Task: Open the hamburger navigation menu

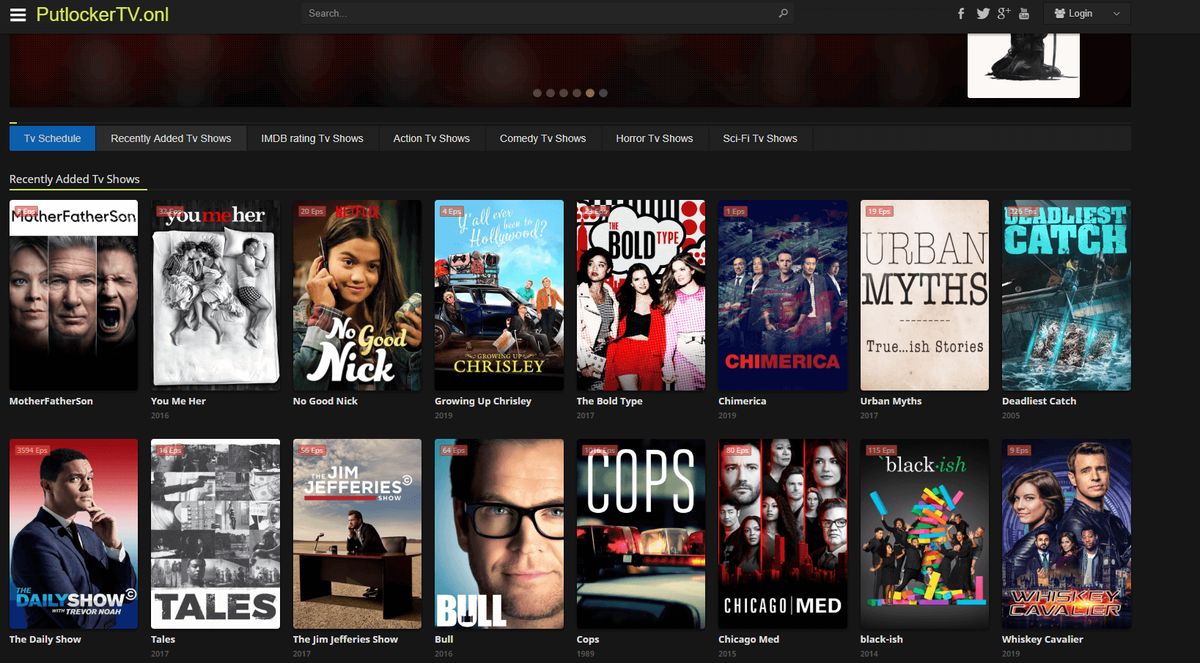Action: click(18, 14)
